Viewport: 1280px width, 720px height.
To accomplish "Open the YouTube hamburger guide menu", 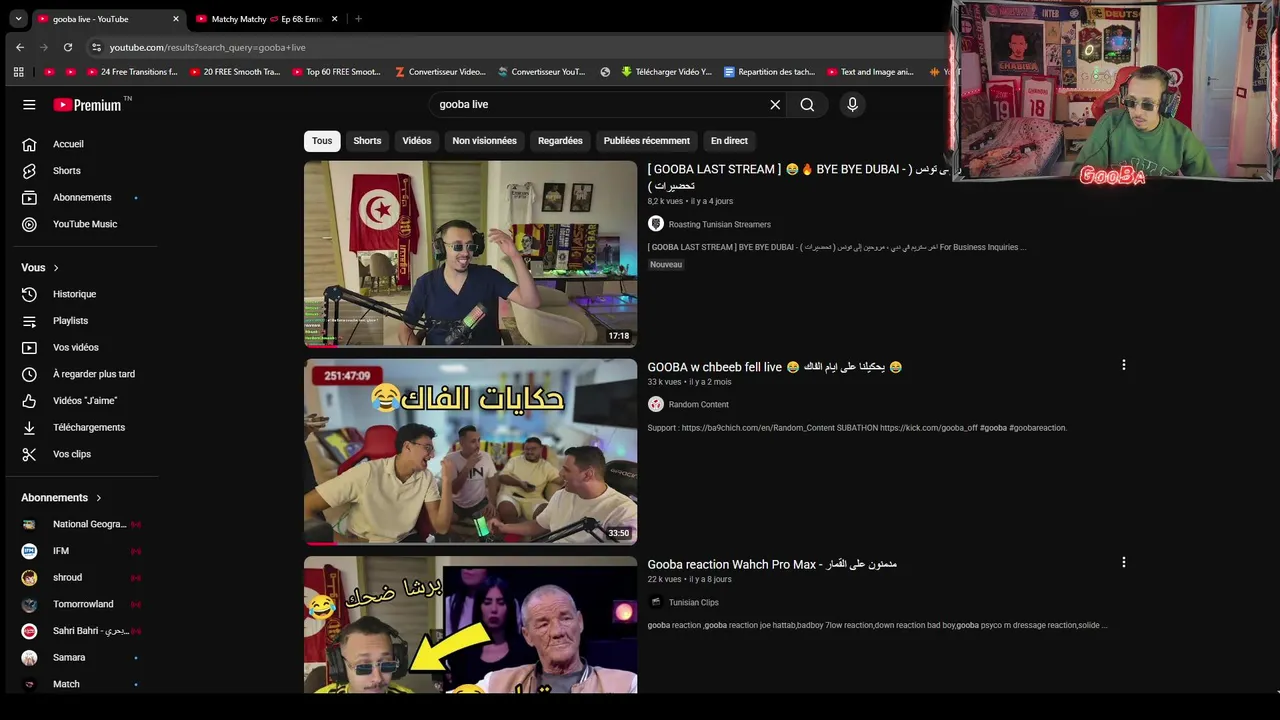I will 29,105.
